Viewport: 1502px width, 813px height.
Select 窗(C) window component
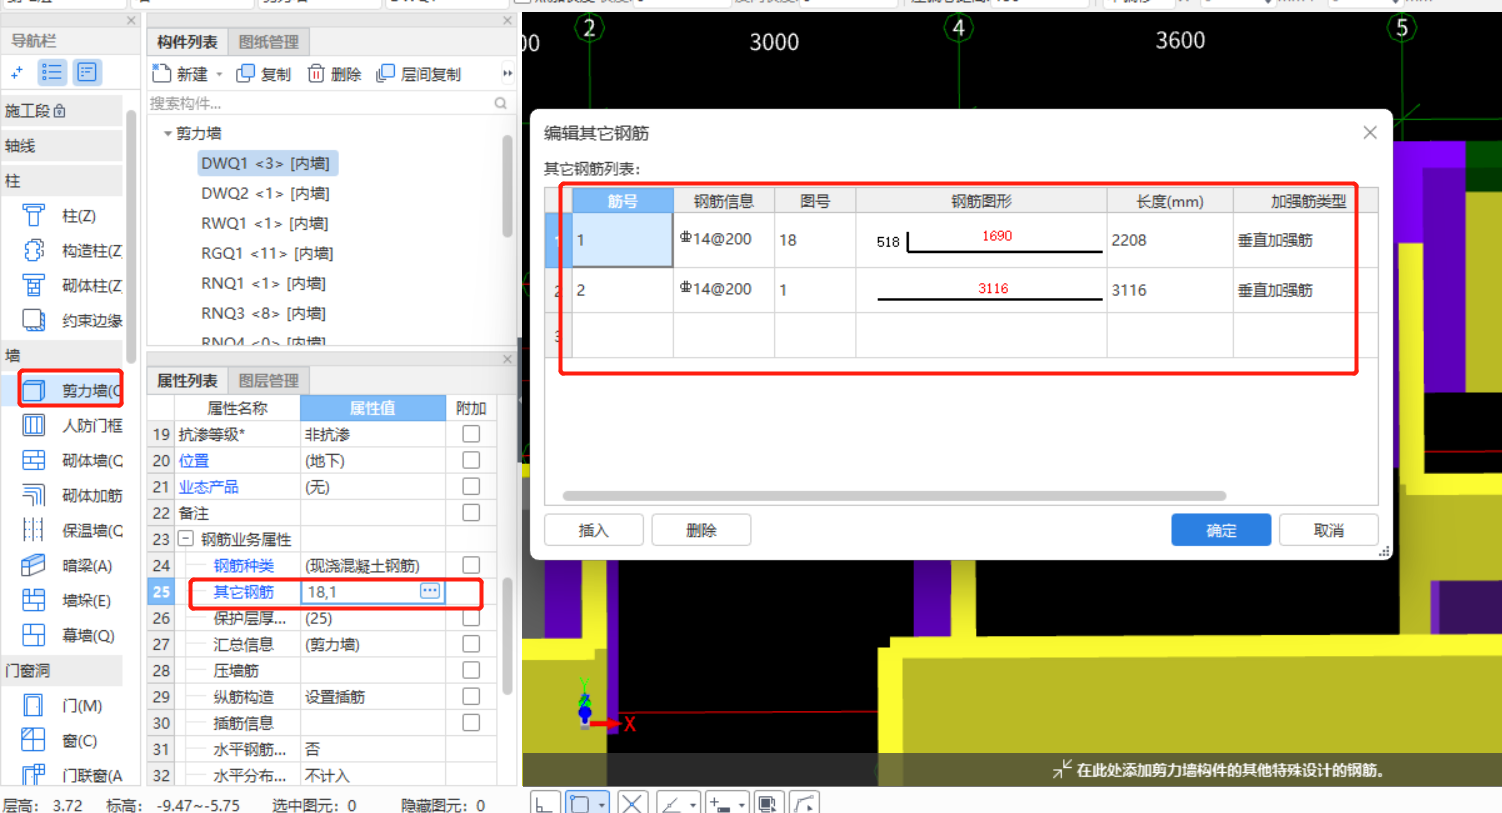(x=60, y=741)
